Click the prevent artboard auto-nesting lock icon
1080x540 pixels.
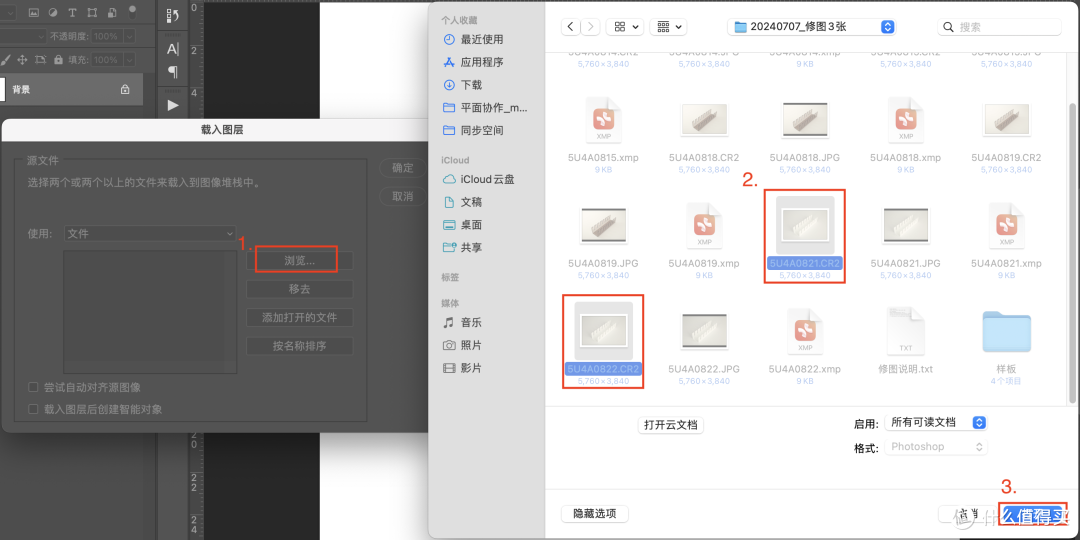[x=40, y=60]
